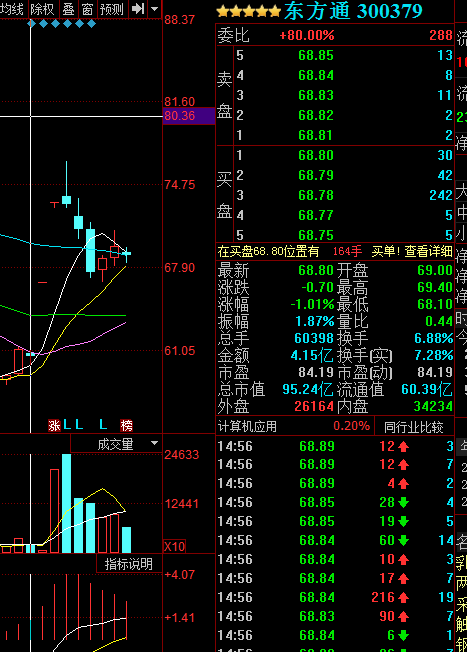467x652 pixels.
Task: Toggle 除权 adjustment button
Action: 42,8
